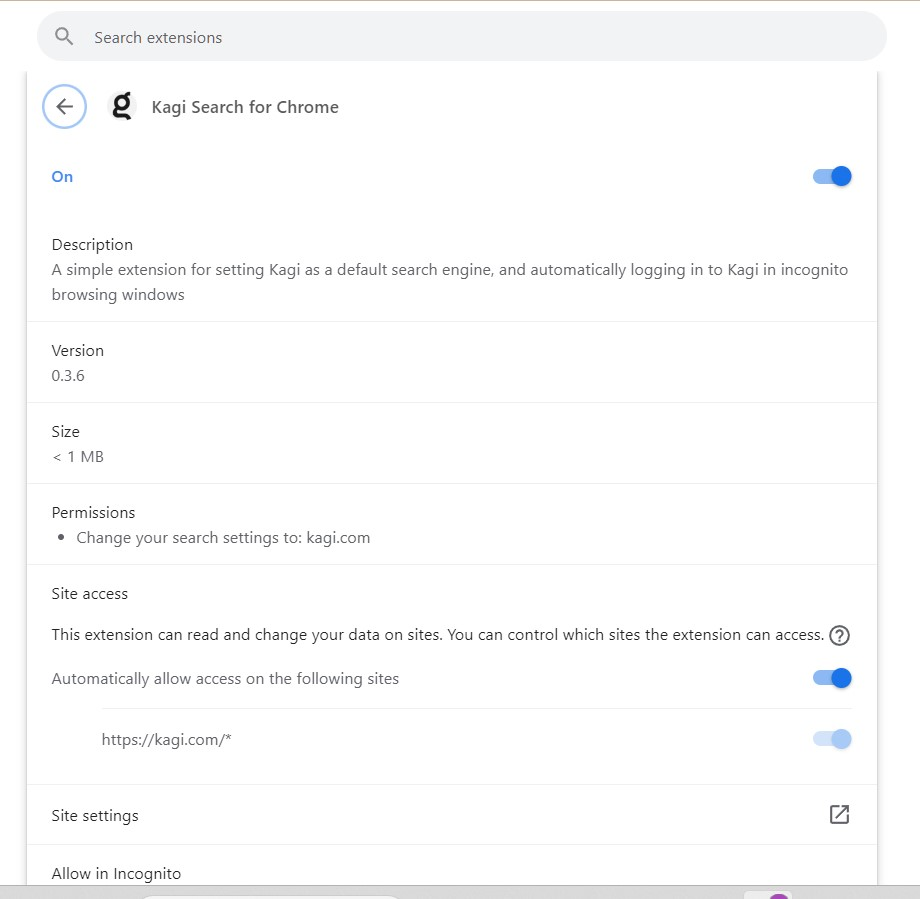Open Site settings external link icon
This screenshot has width=920, height=899.
pyautogui.click(x=839, y=815)
